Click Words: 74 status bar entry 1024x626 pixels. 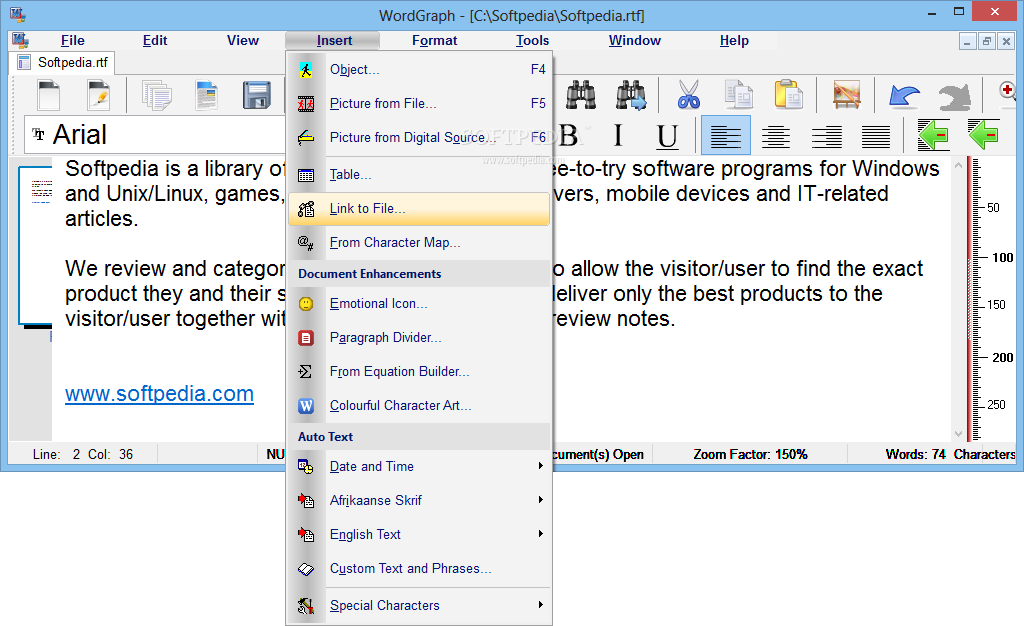(915, 454)
